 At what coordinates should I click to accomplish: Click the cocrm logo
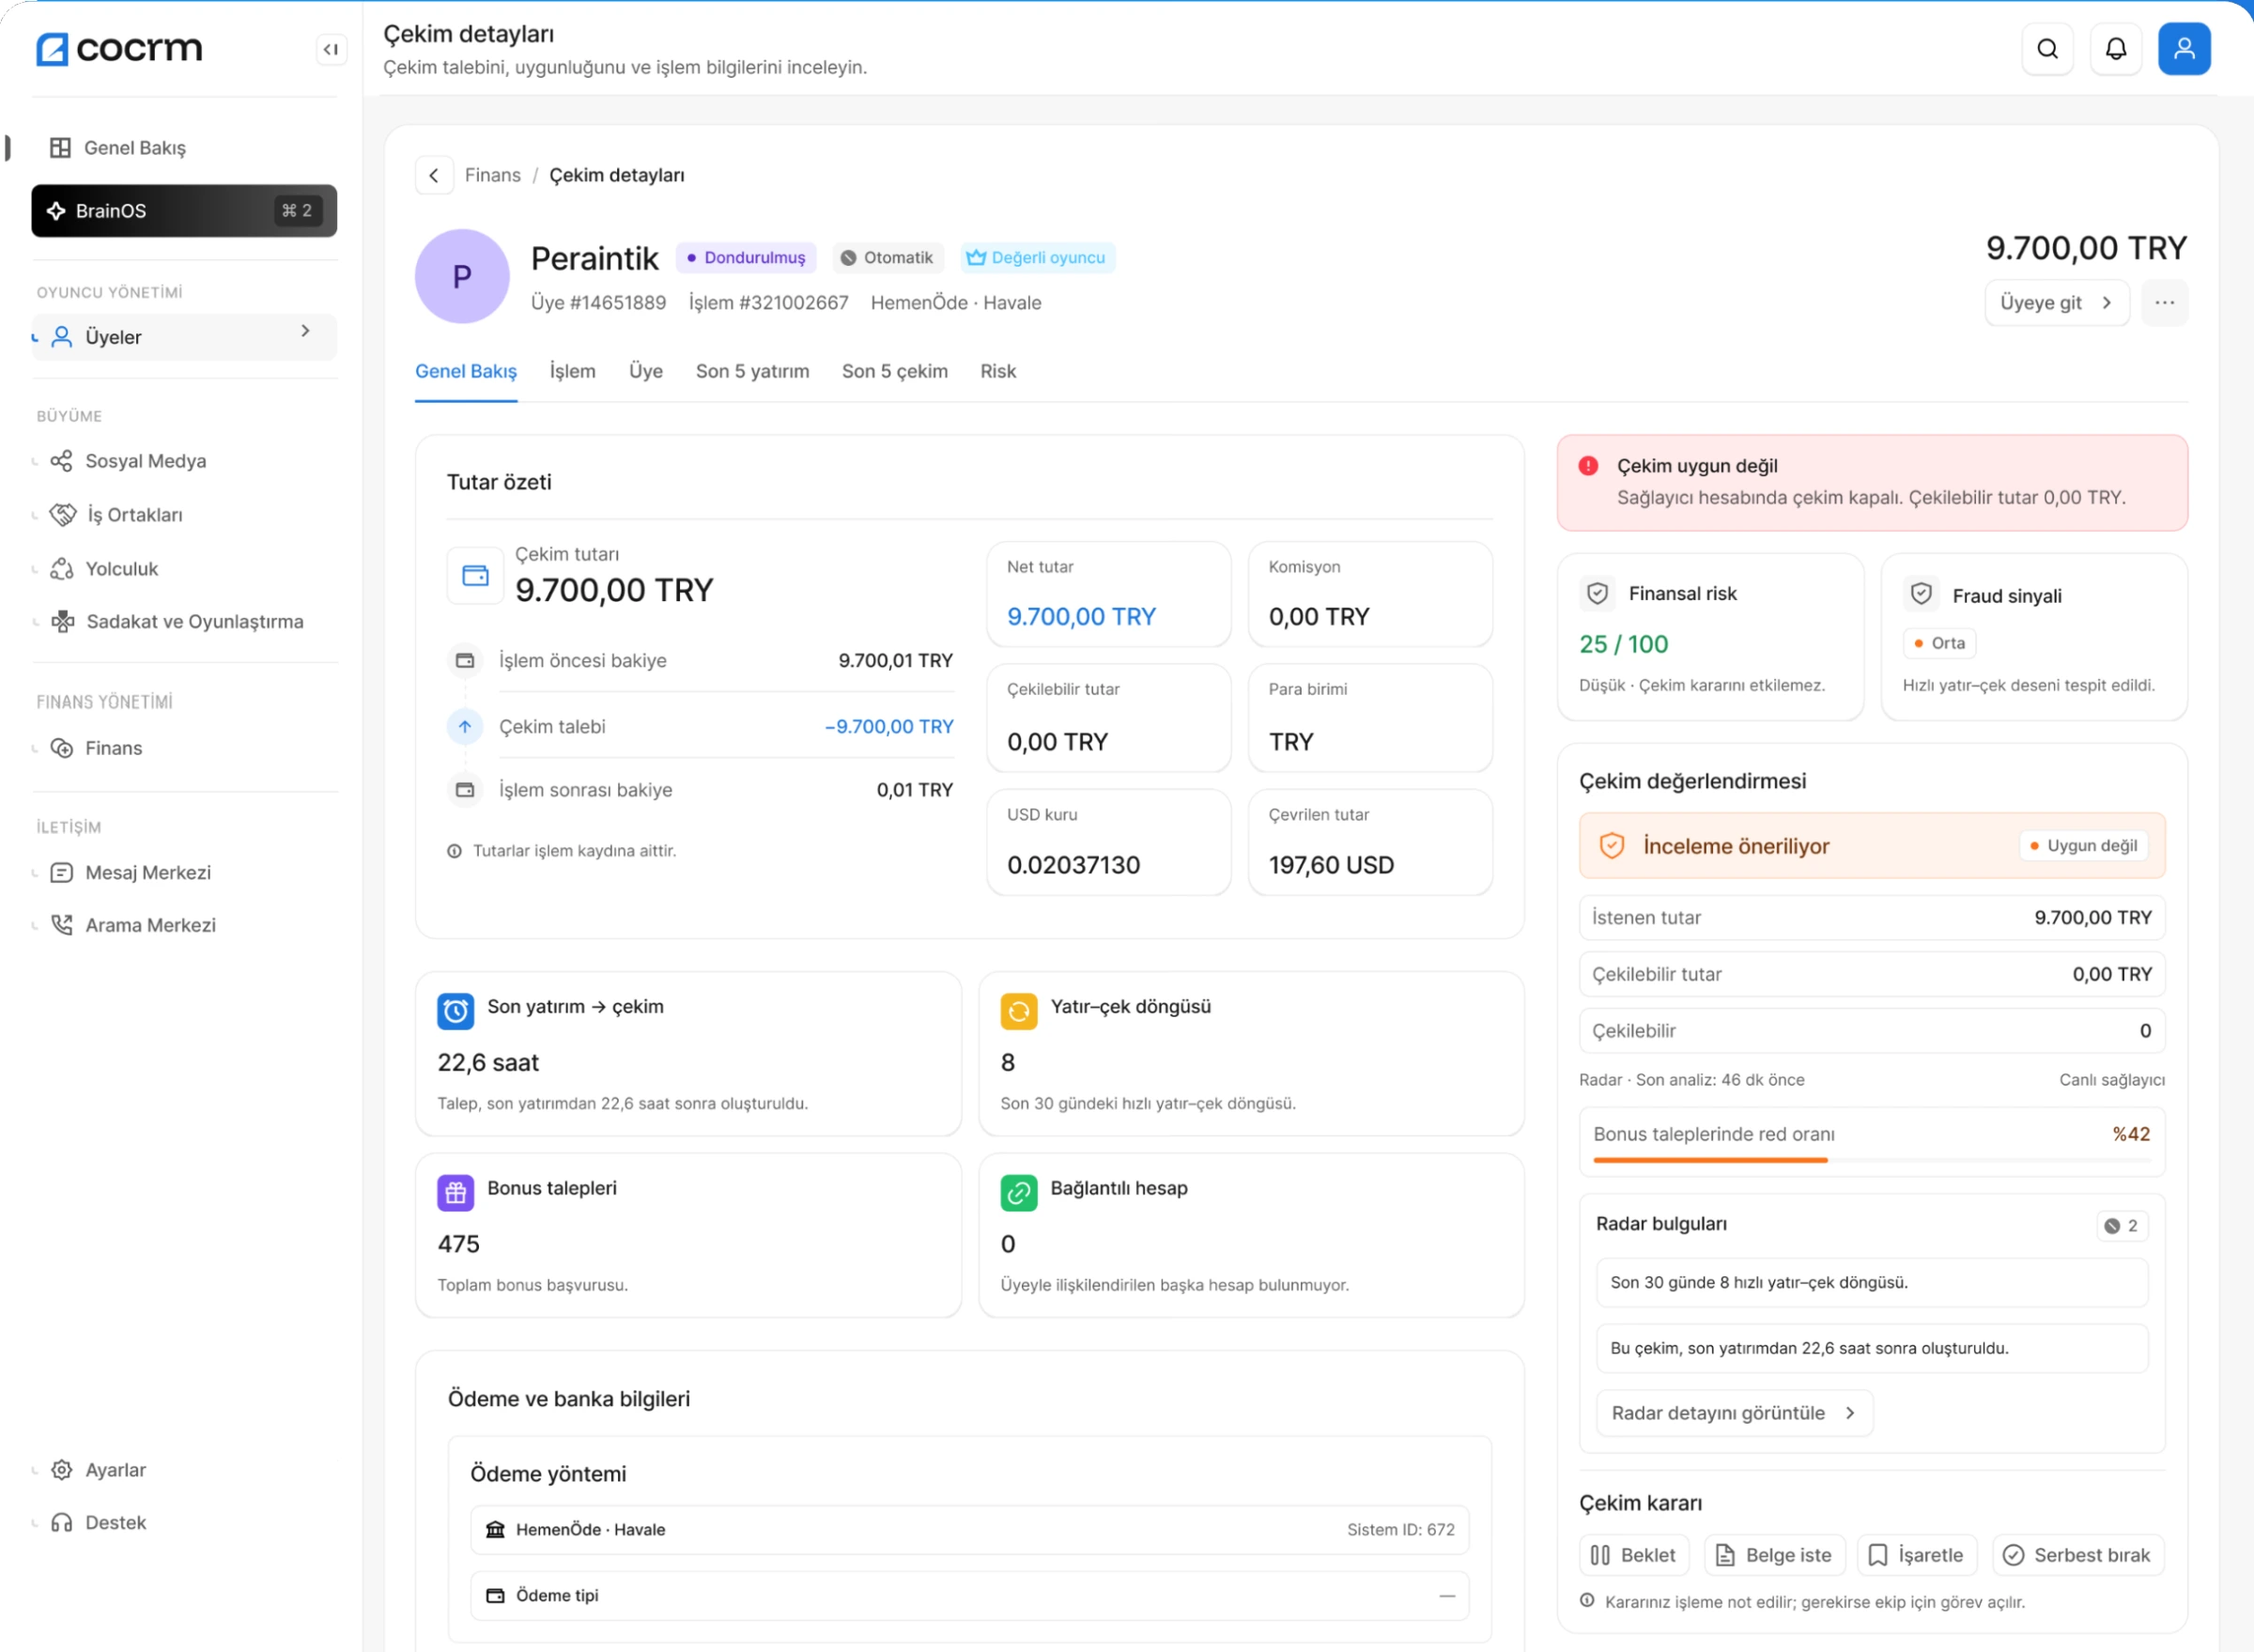[x=119, y=48]
